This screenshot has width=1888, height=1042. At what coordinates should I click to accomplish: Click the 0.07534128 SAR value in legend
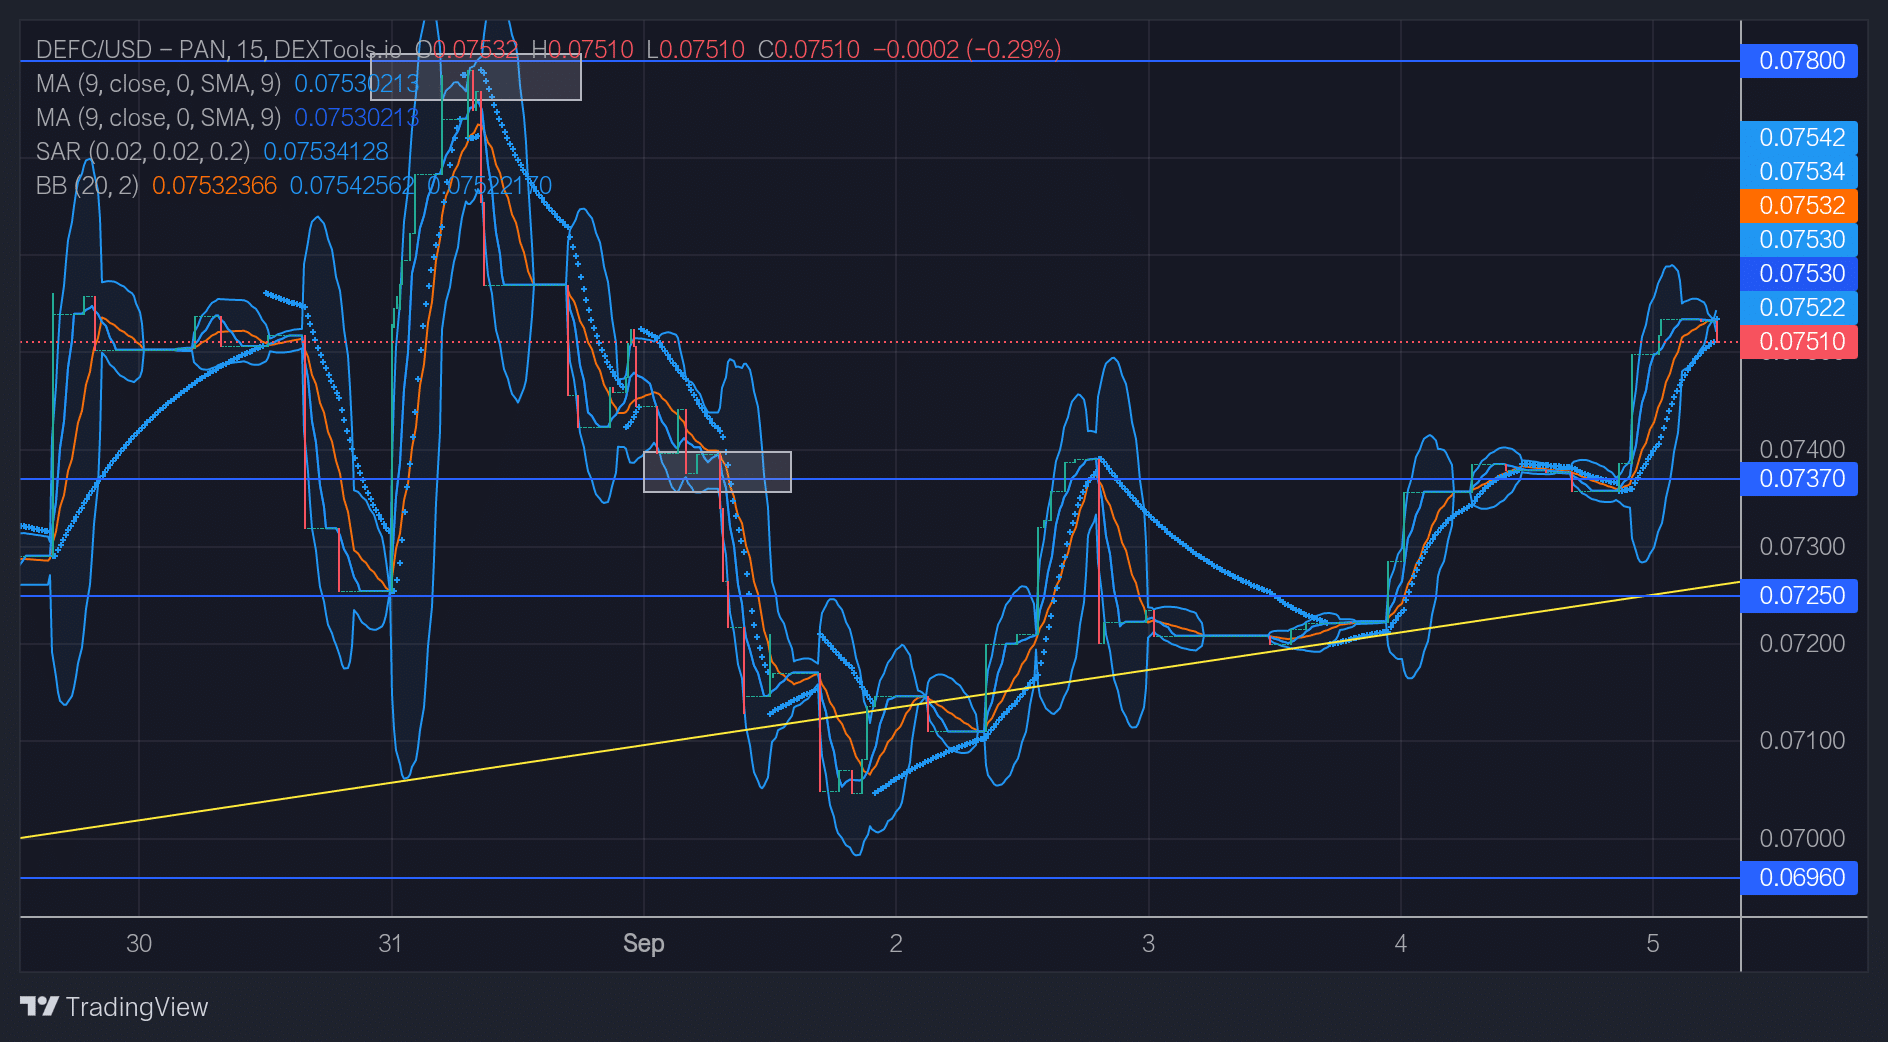(326, 151)
